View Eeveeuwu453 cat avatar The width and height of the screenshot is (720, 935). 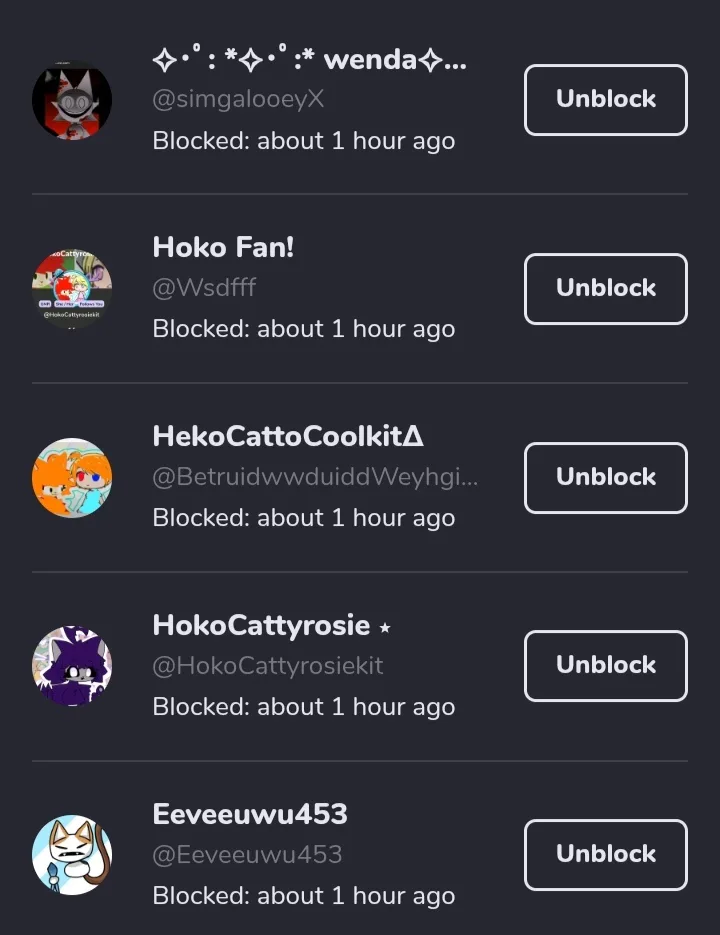(72, 854)
